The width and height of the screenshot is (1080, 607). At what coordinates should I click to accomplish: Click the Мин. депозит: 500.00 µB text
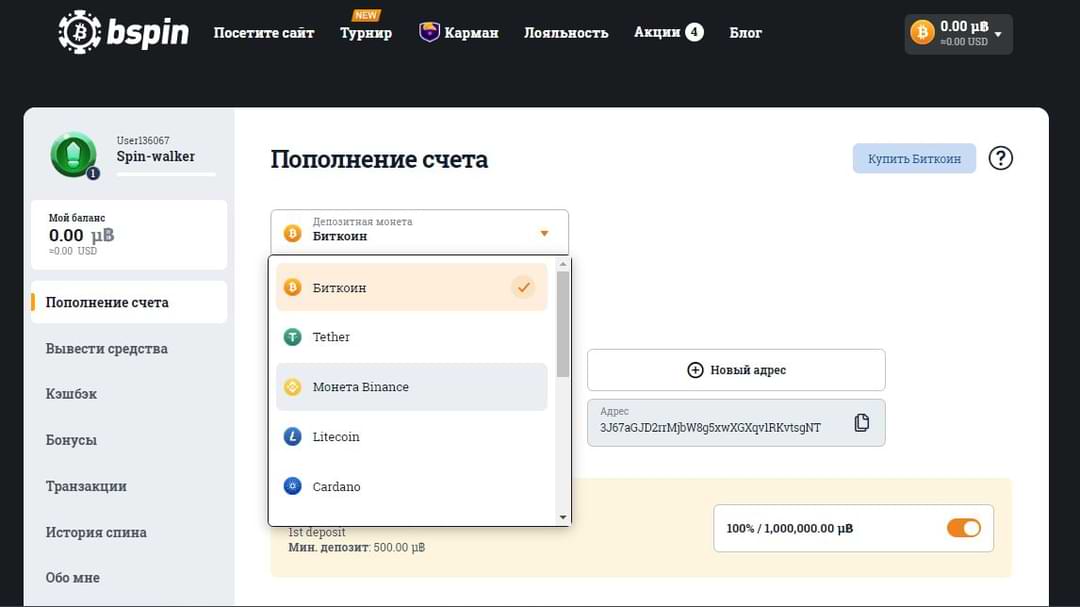coord(357,548)
